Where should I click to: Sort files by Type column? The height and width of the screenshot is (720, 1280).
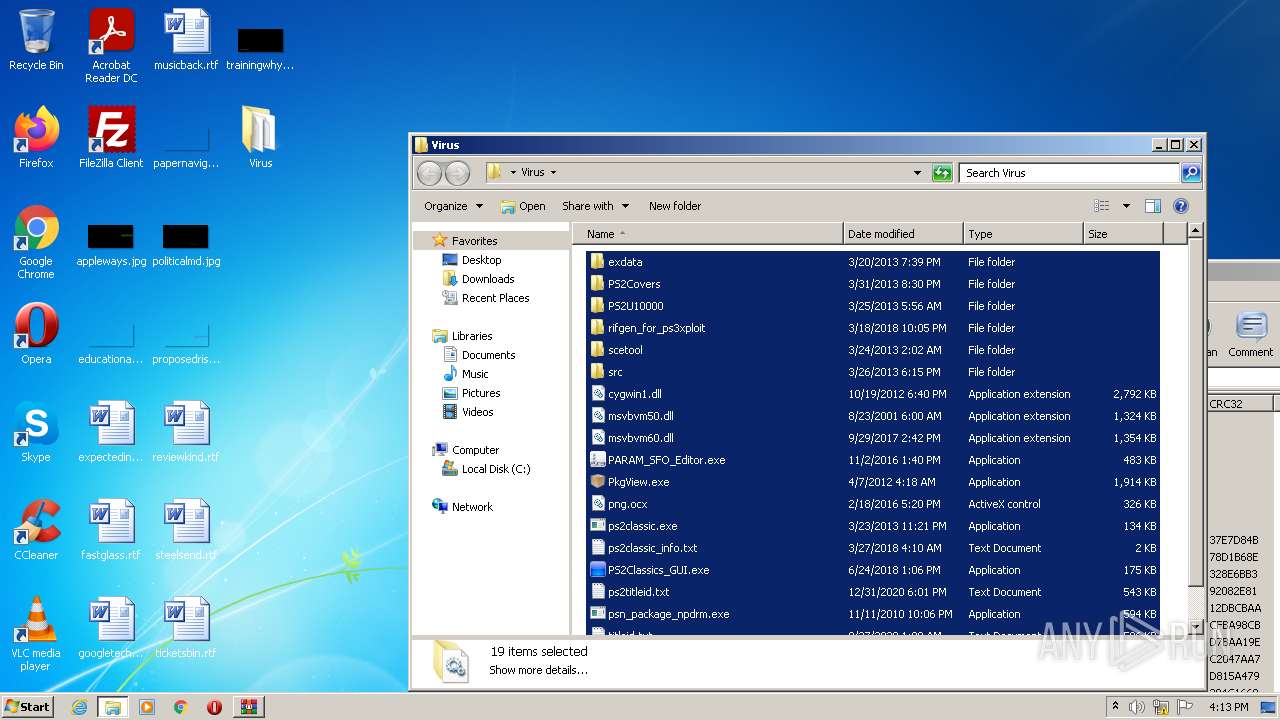tap(1024, 234)
